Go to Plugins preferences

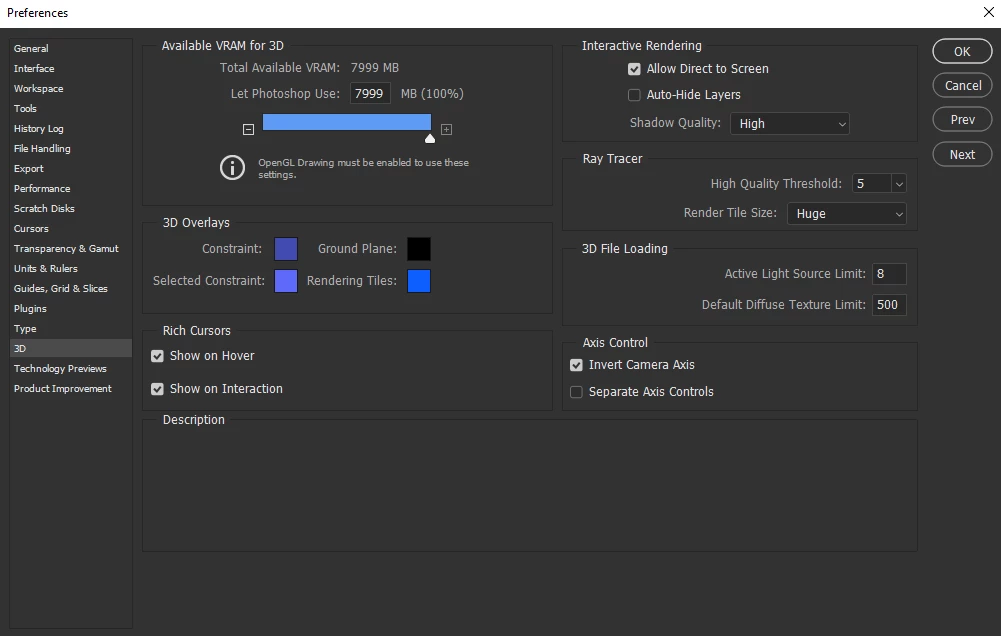[x=71, y=308]
